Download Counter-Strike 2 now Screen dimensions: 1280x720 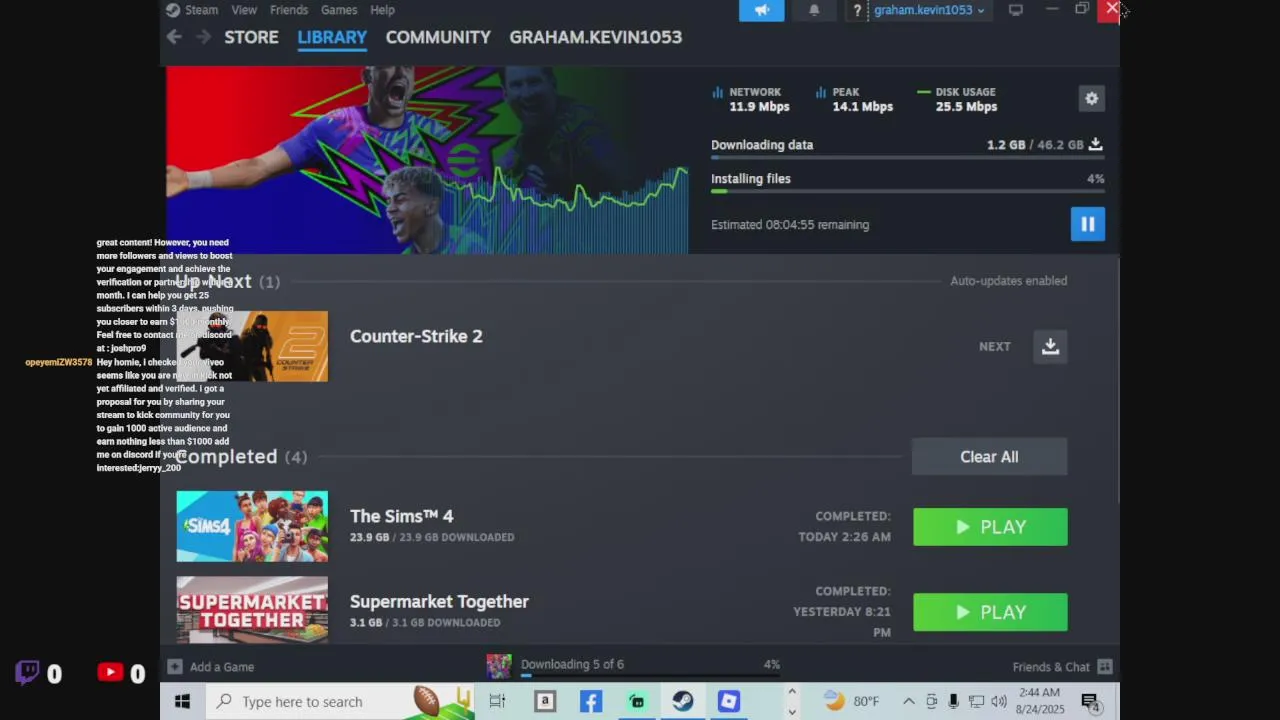(1050, 346)
